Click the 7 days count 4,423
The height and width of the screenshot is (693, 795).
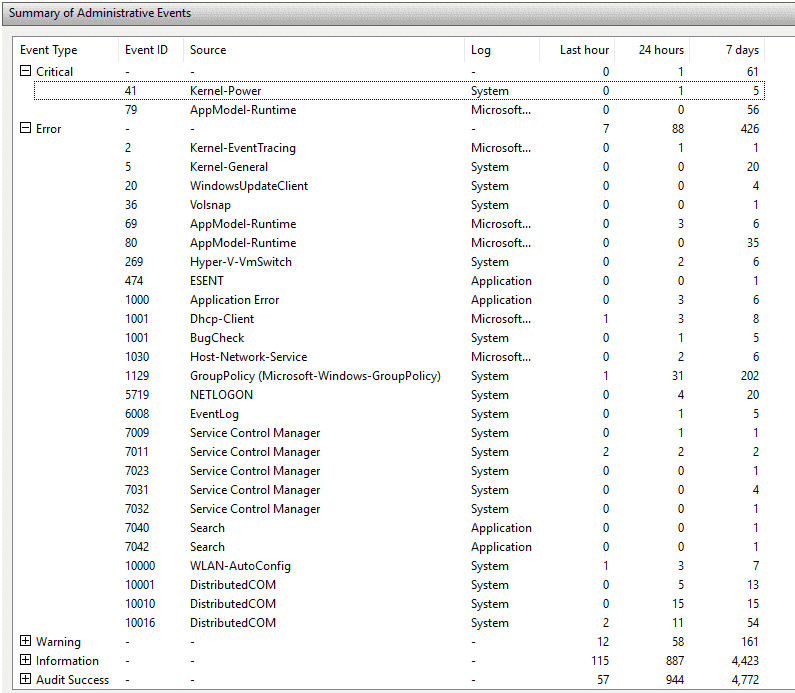click(745, 661)
